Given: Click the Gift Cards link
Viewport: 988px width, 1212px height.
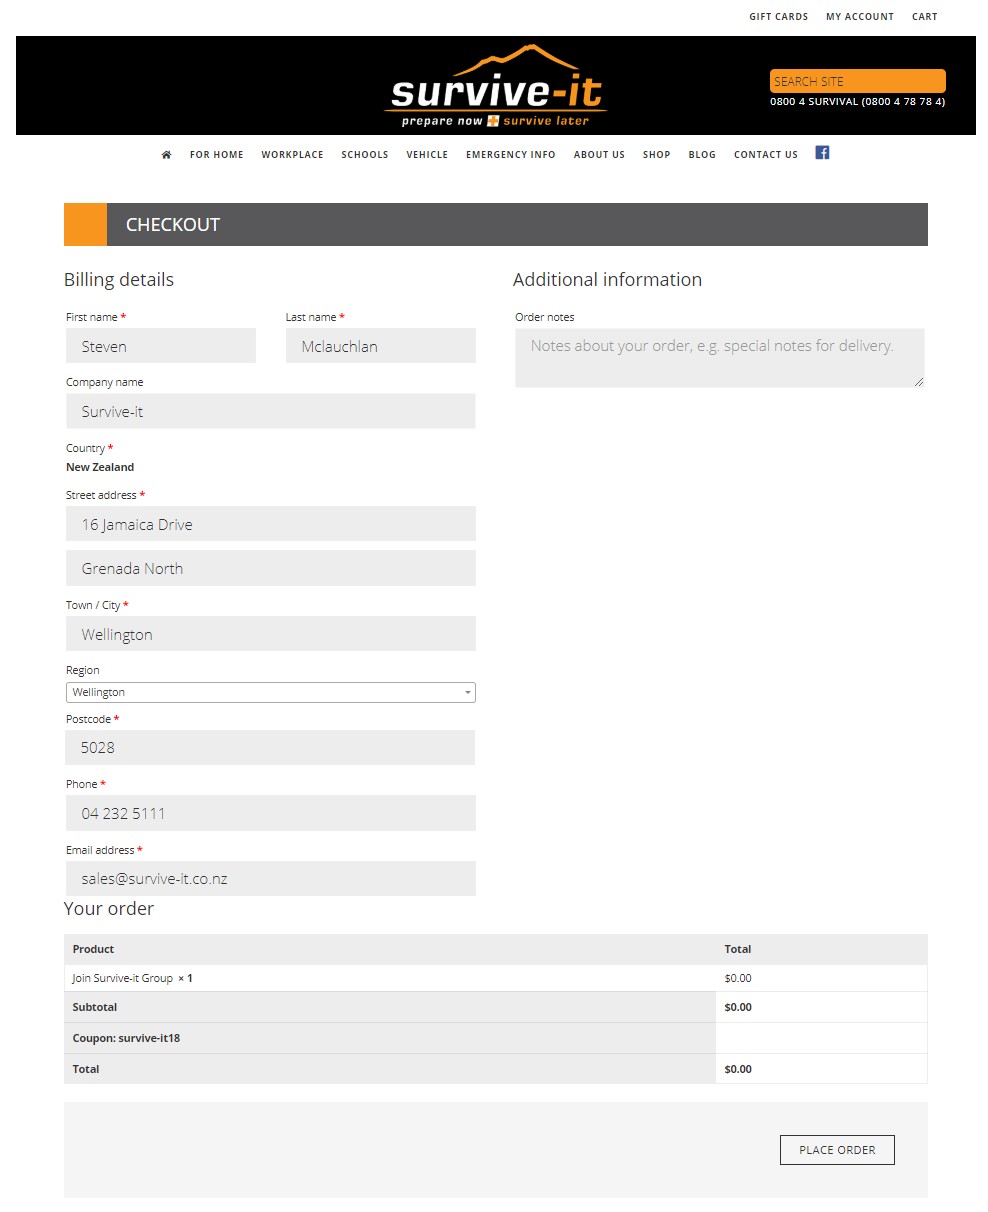Looking at the screenshot, I should click(779, 17).
